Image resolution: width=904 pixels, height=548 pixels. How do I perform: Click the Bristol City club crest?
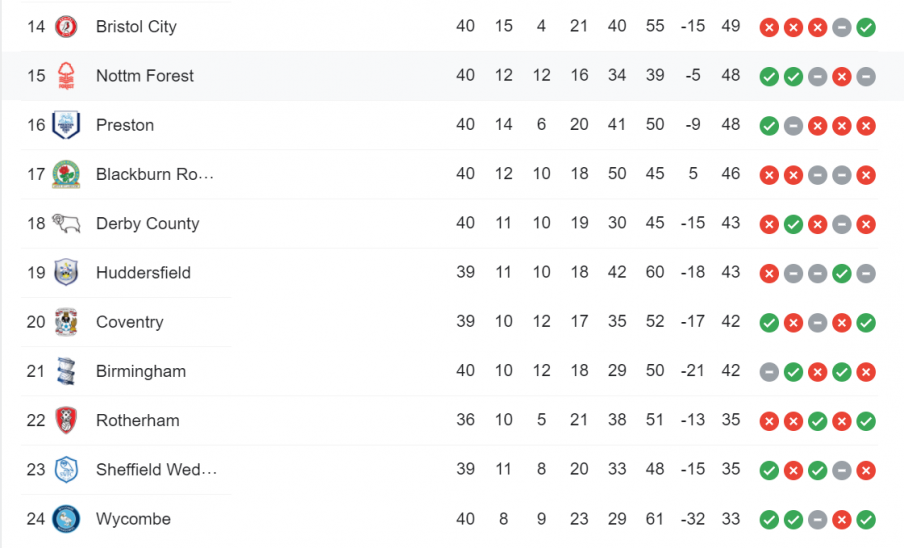tap(66, 27)
